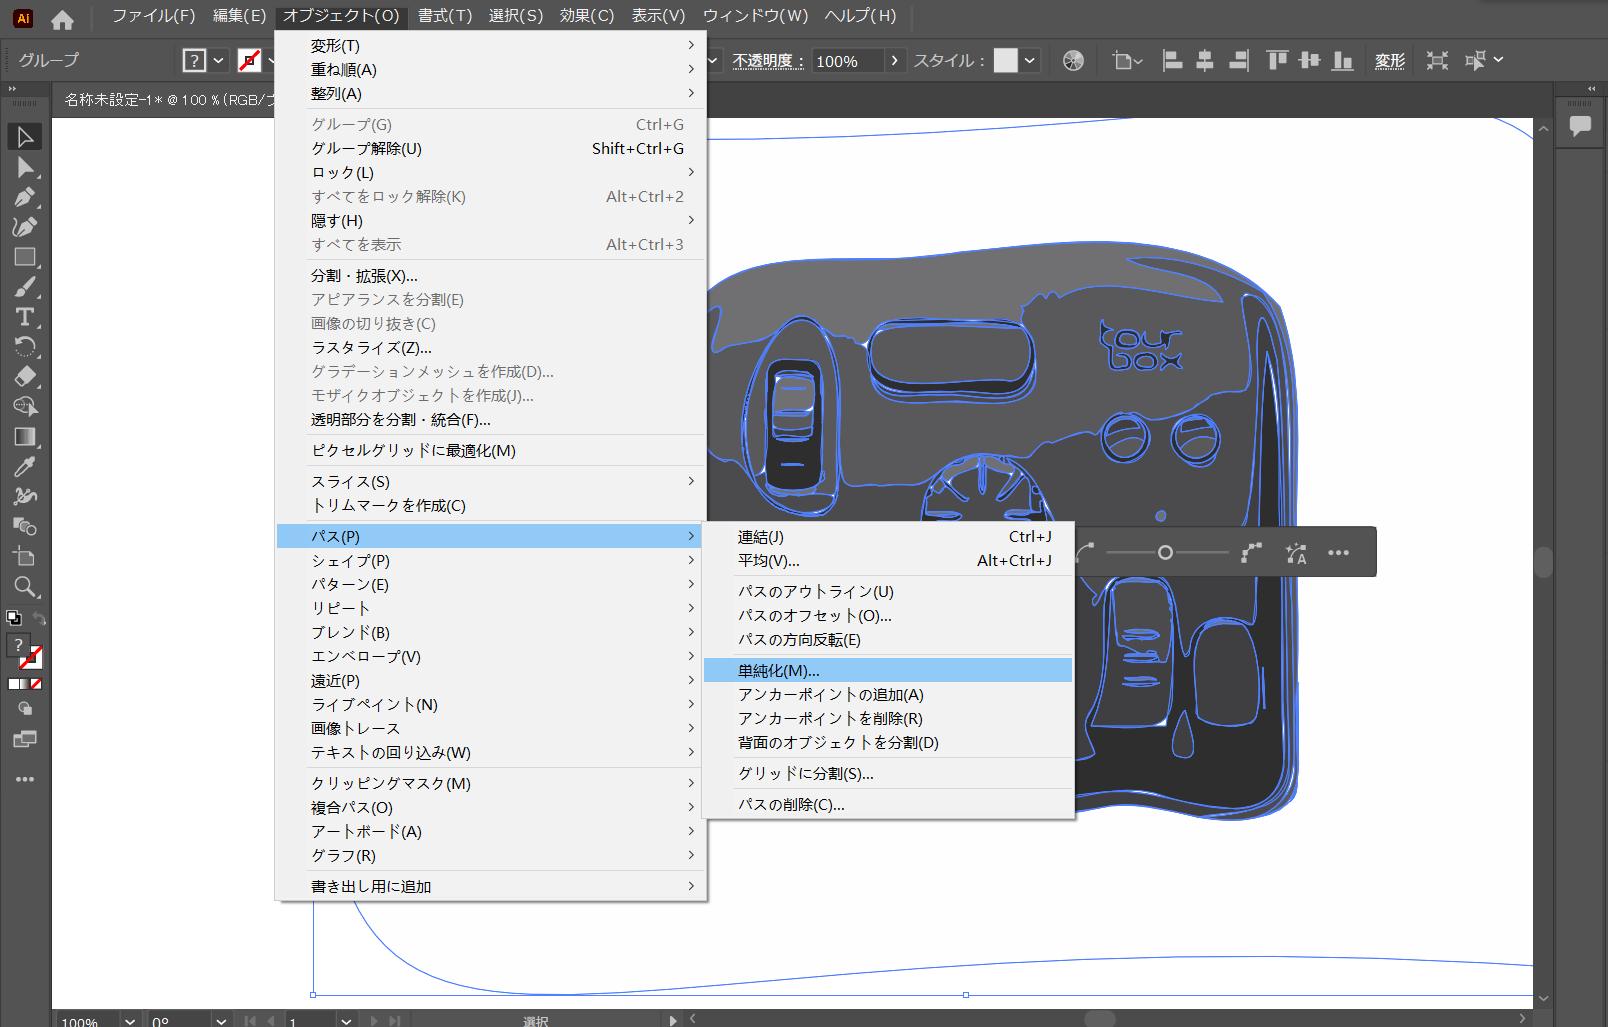Select the Direct Selection tool

coord(25,167)
